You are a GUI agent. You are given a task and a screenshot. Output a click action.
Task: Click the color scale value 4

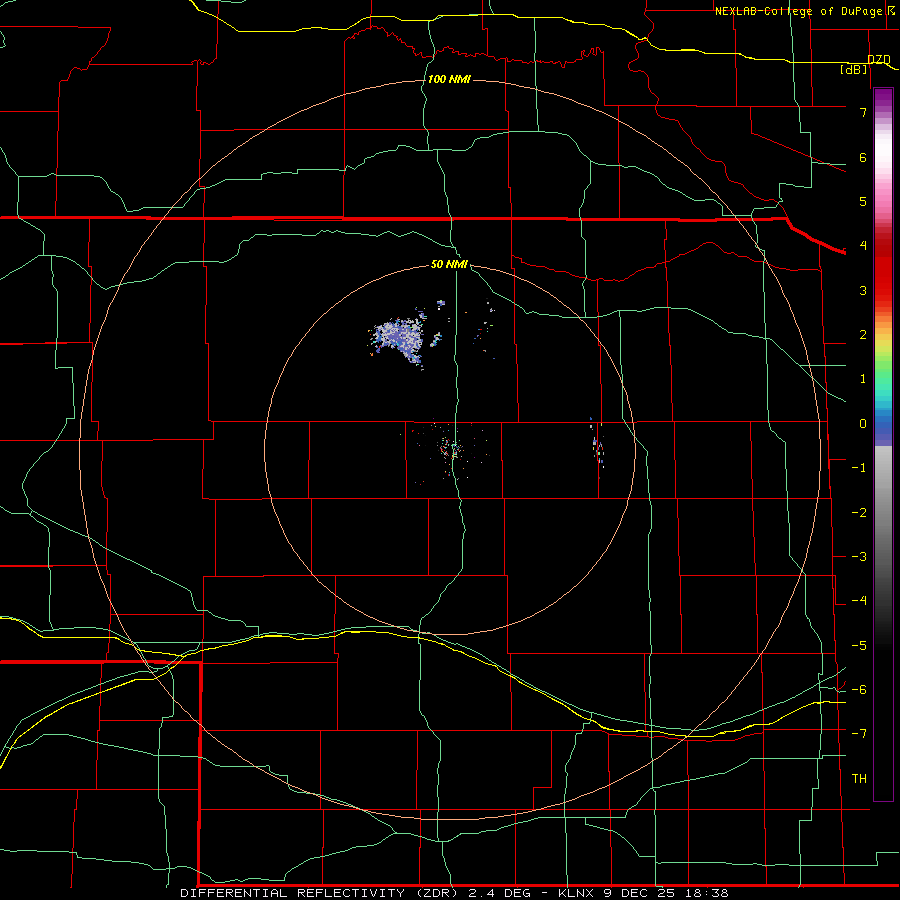863,246
